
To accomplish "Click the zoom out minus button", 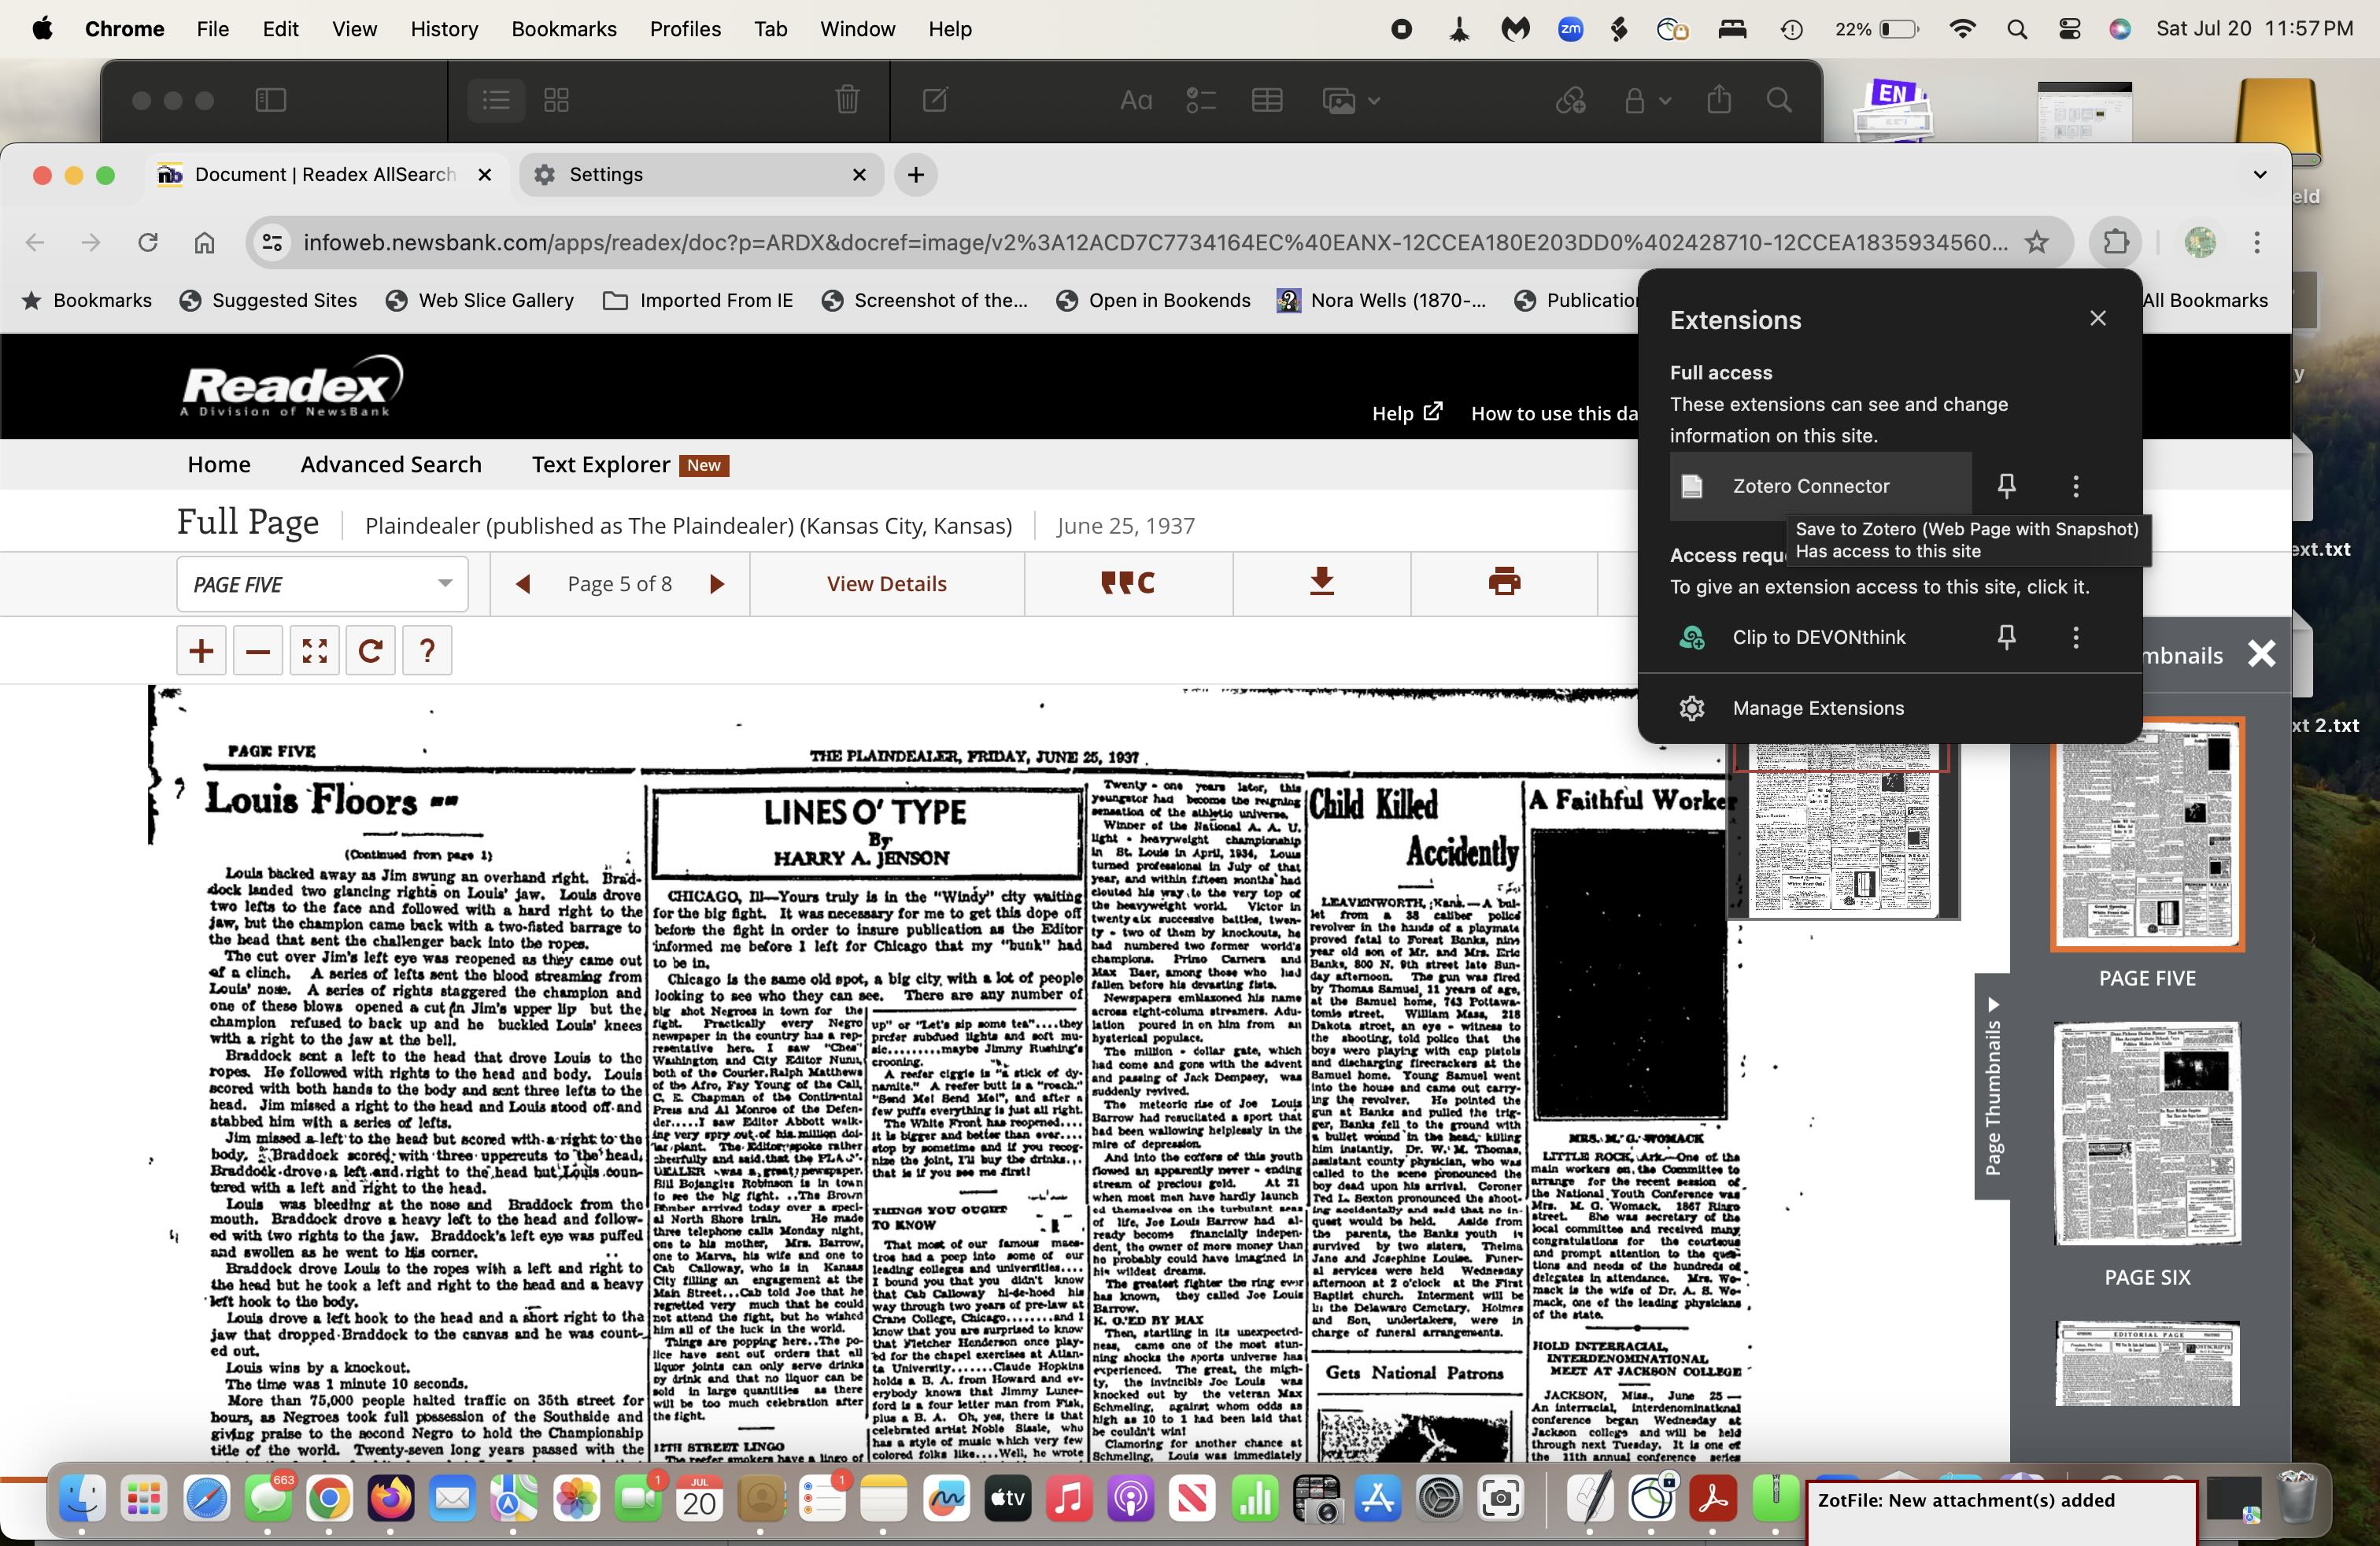I will tap(258, 651).
